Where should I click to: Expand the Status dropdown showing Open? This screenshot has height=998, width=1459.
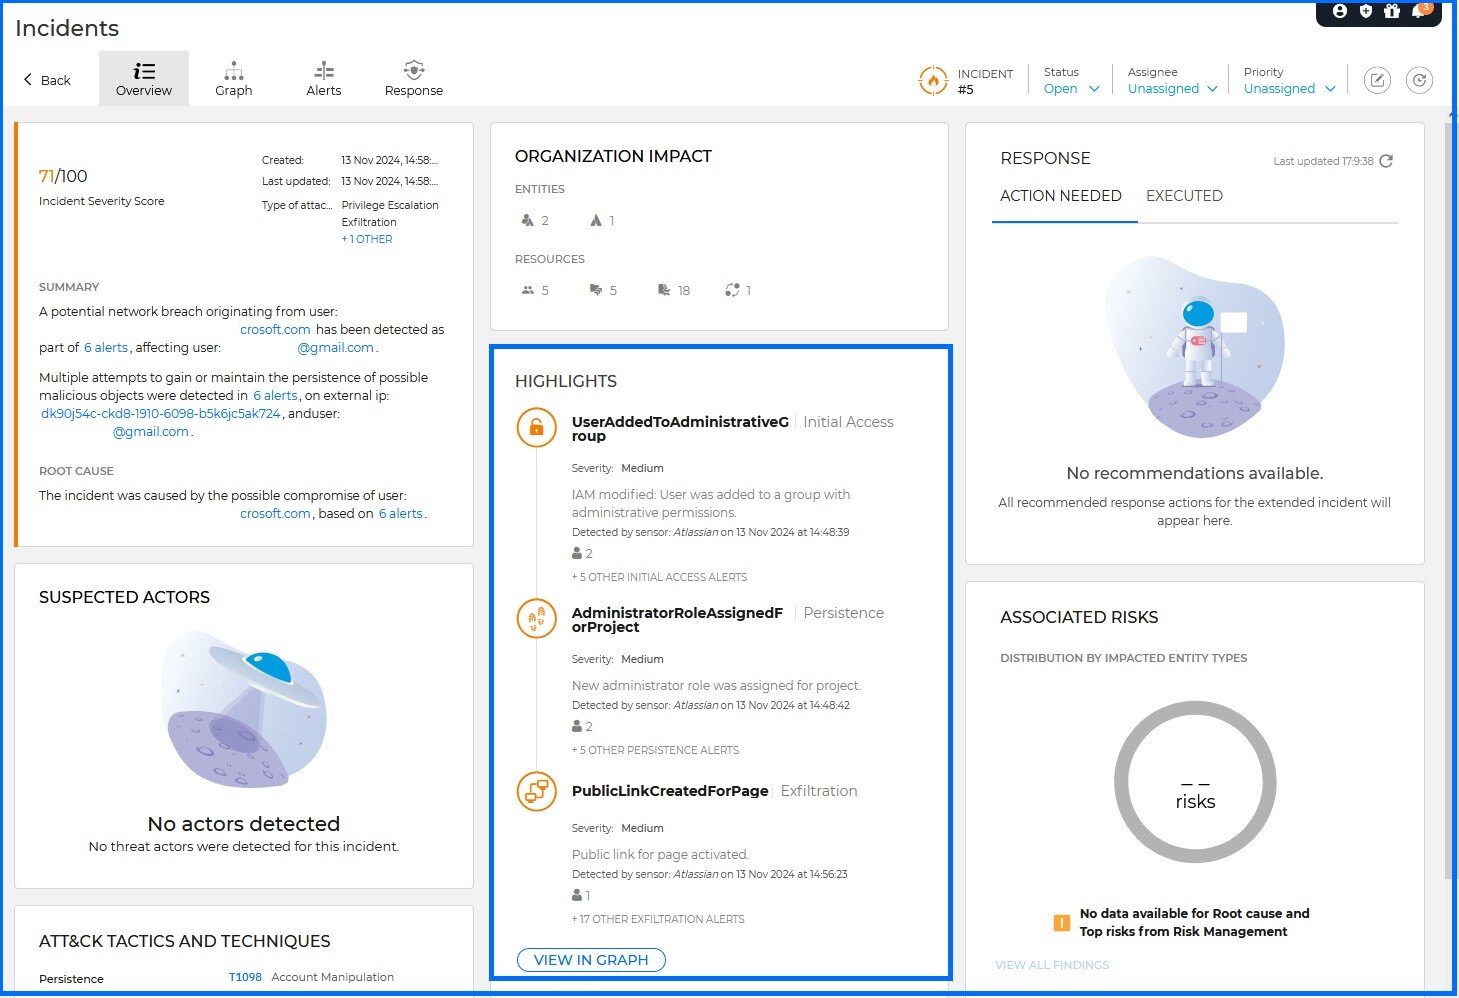point(1071,88)
